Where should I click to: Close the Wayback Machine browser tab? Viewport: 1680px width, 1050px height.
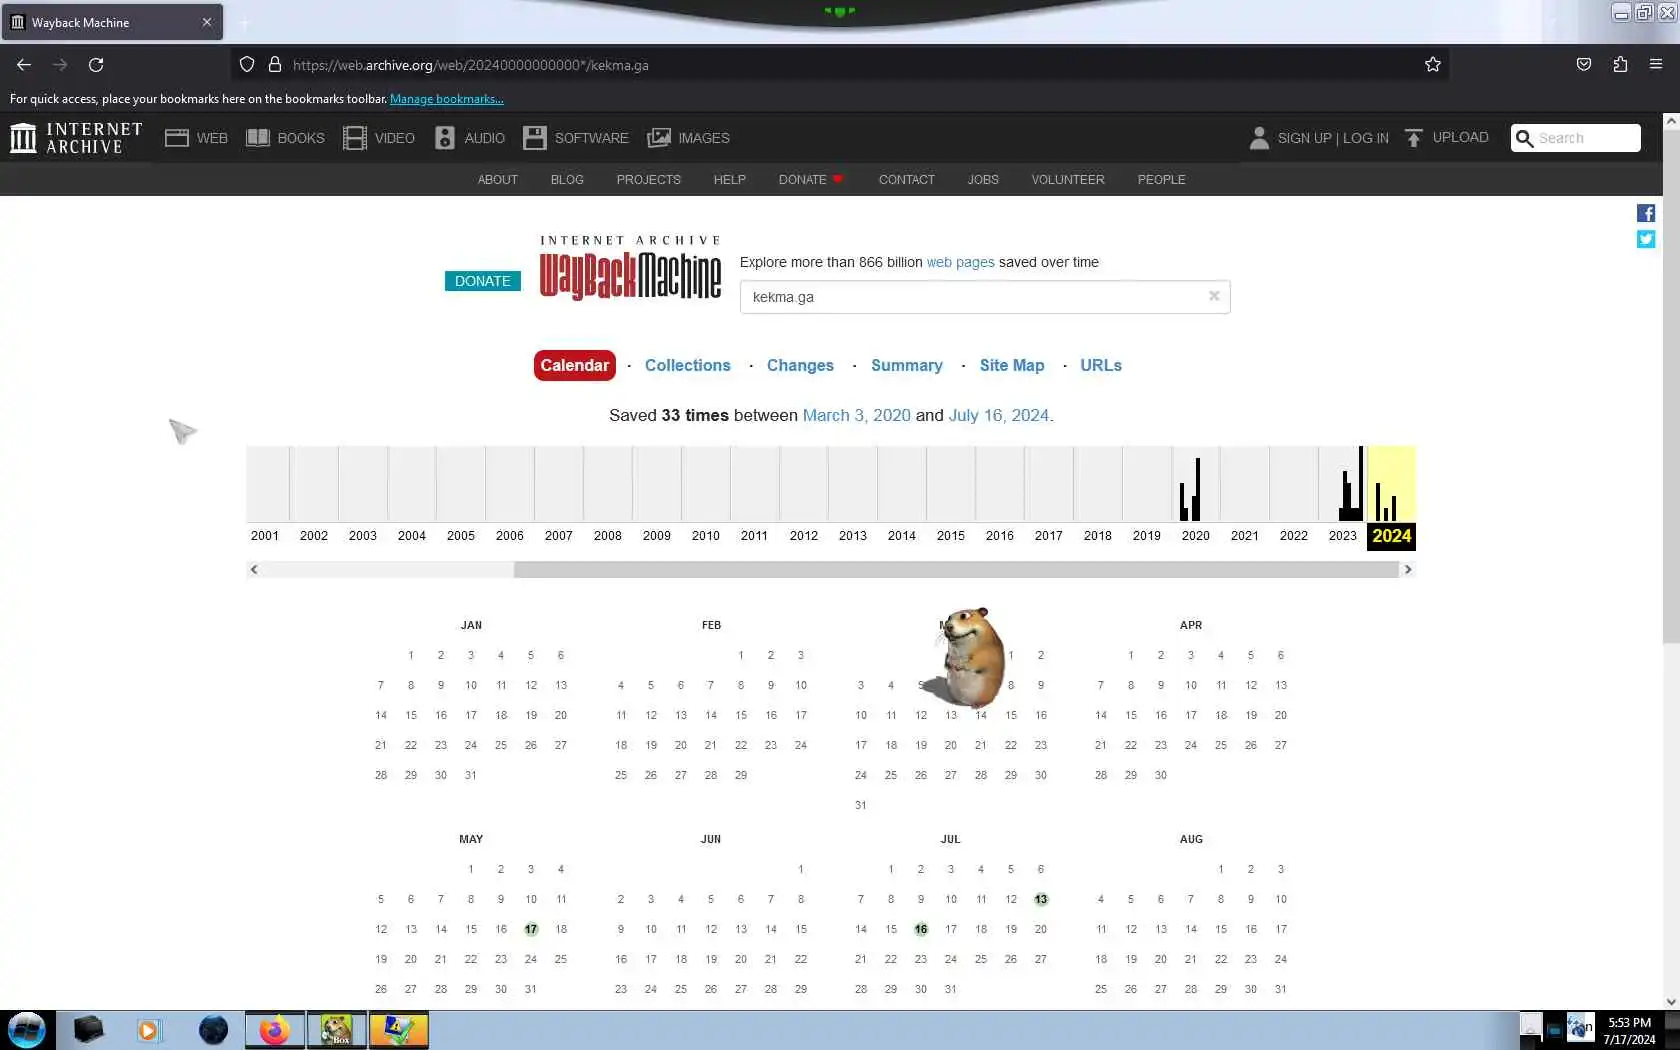207,22
